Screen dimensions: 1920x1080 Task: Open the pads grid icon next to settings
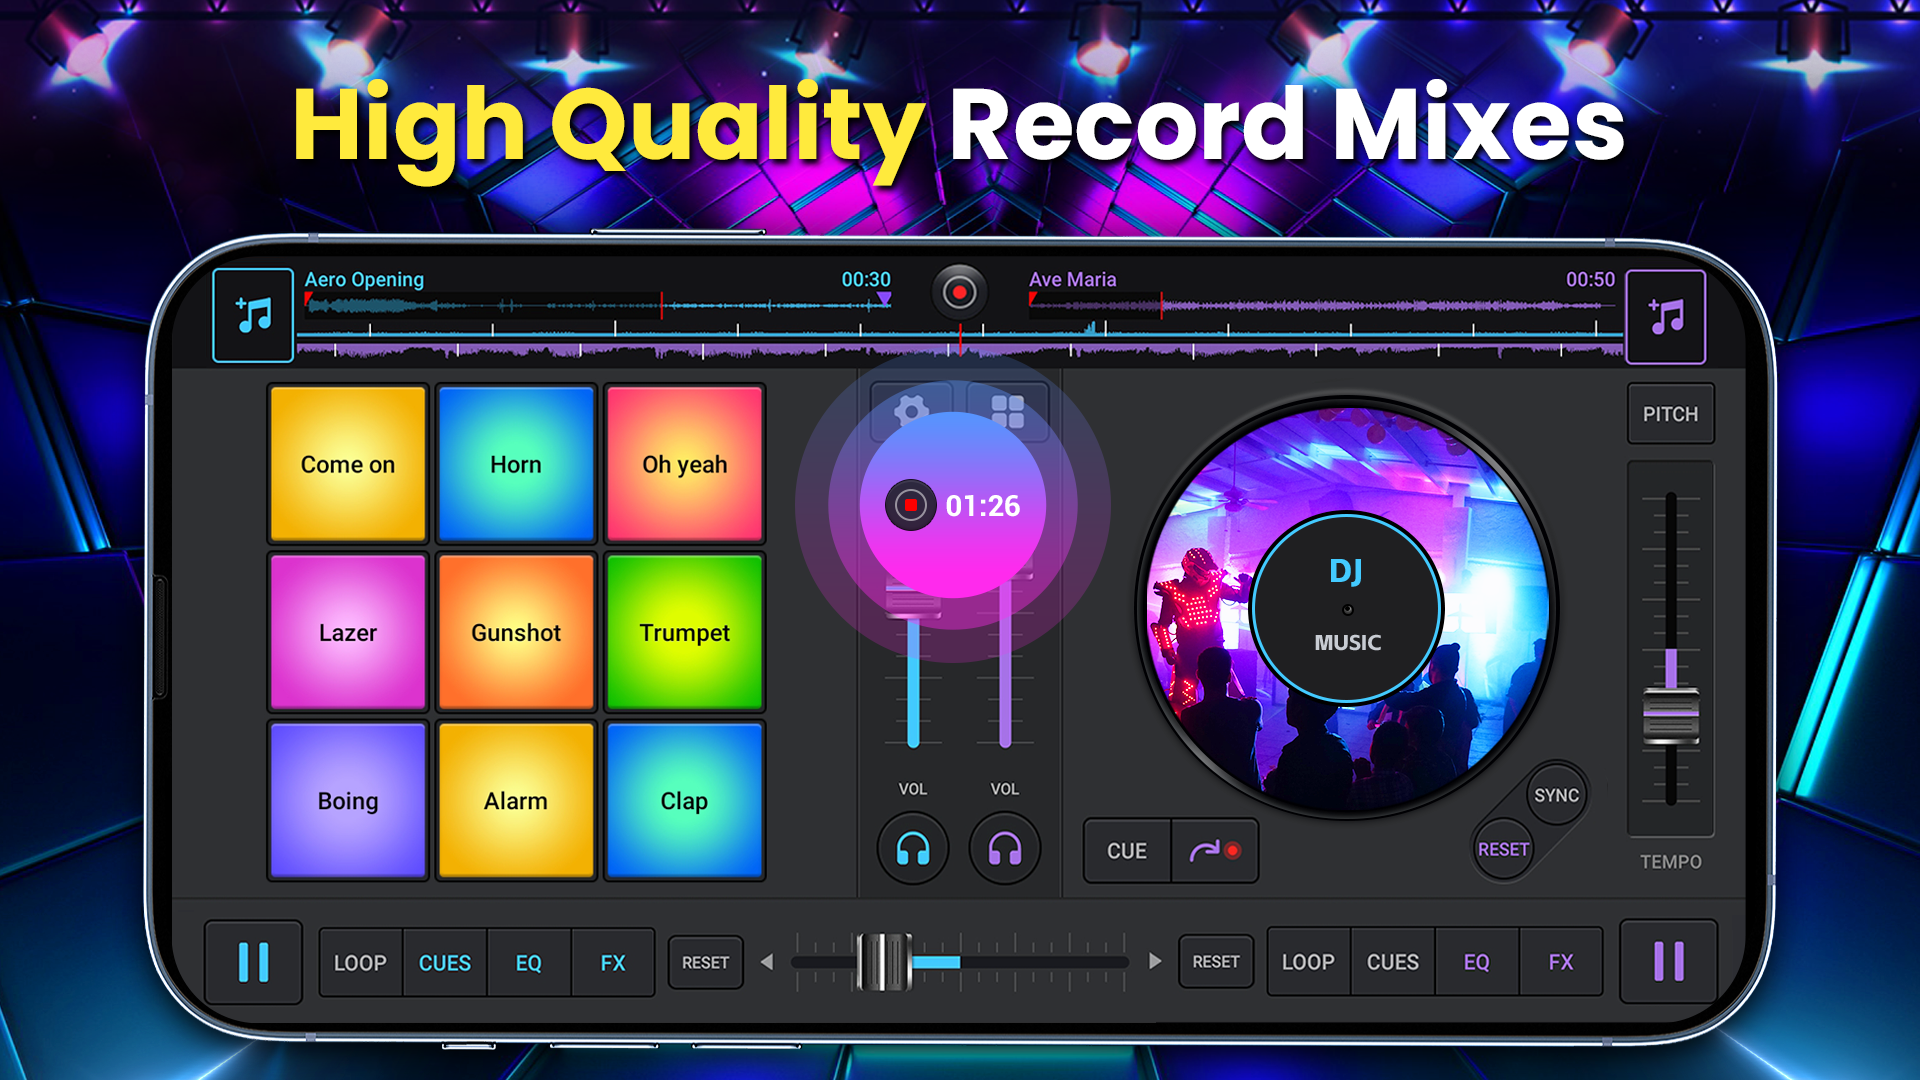pyautogui.click(x=1010, y=410)
